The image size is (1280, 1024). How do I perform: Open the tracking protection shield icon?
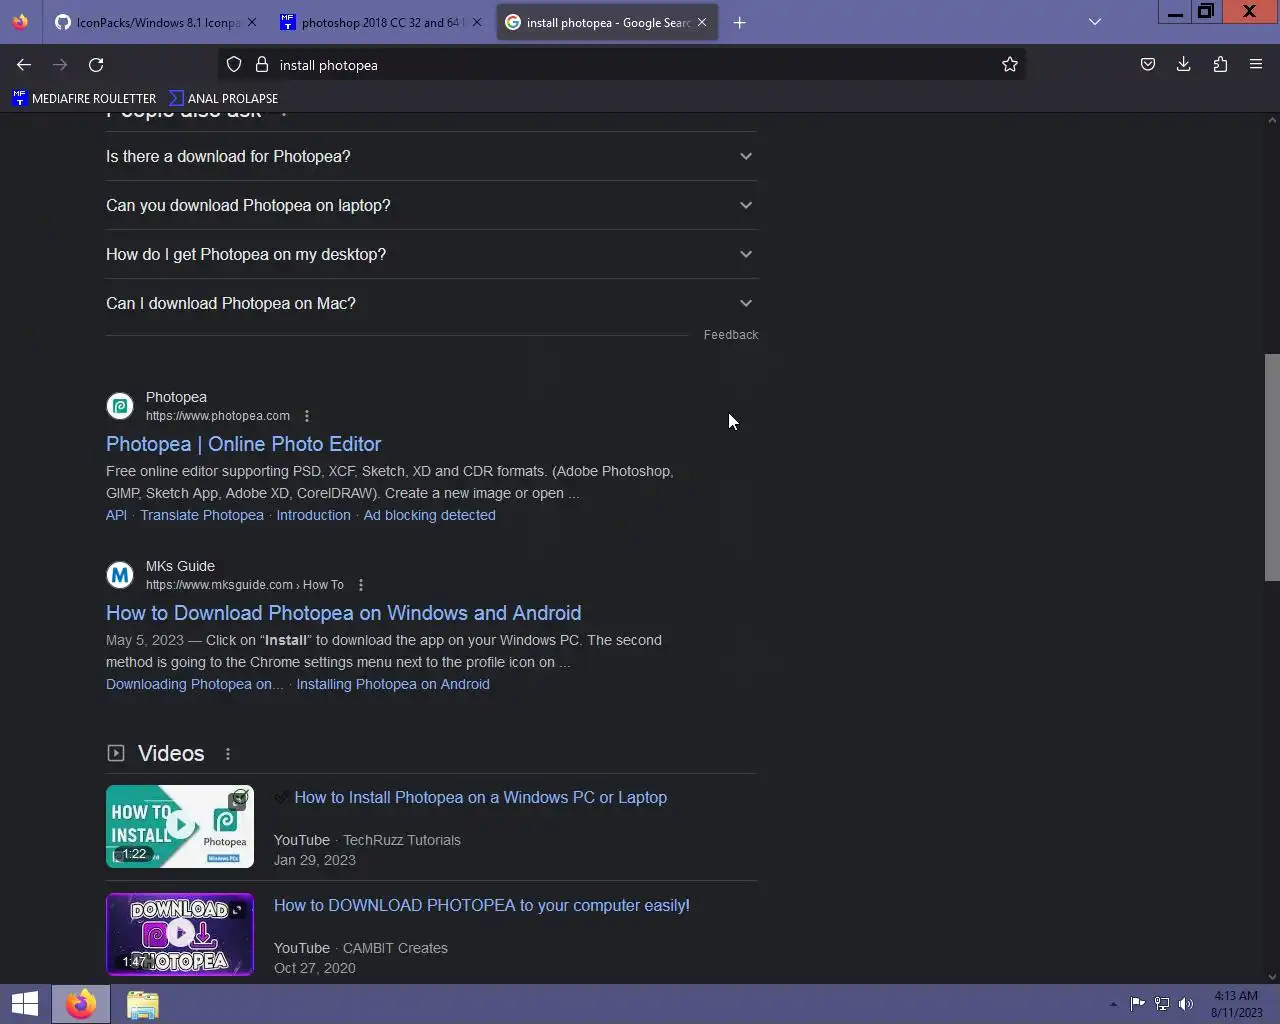(234, 65)
